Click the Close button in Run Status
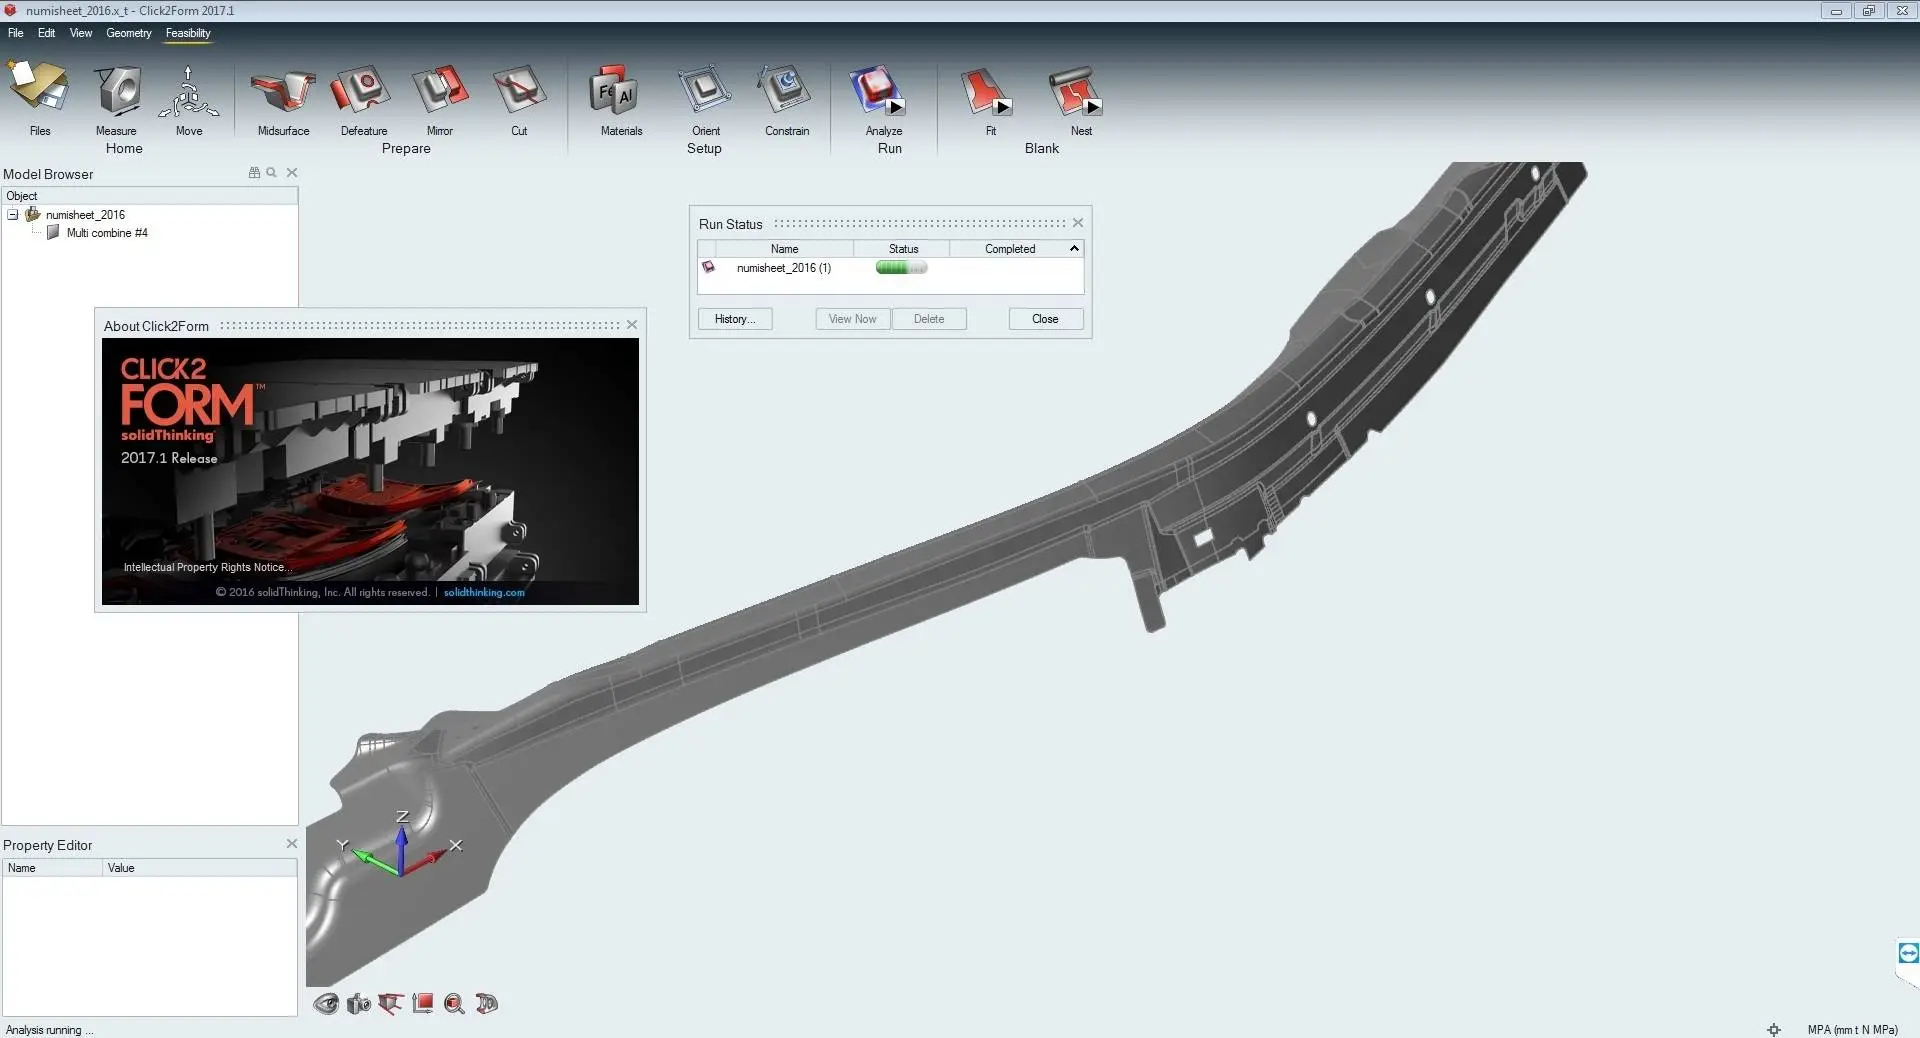 (1045, 319)
